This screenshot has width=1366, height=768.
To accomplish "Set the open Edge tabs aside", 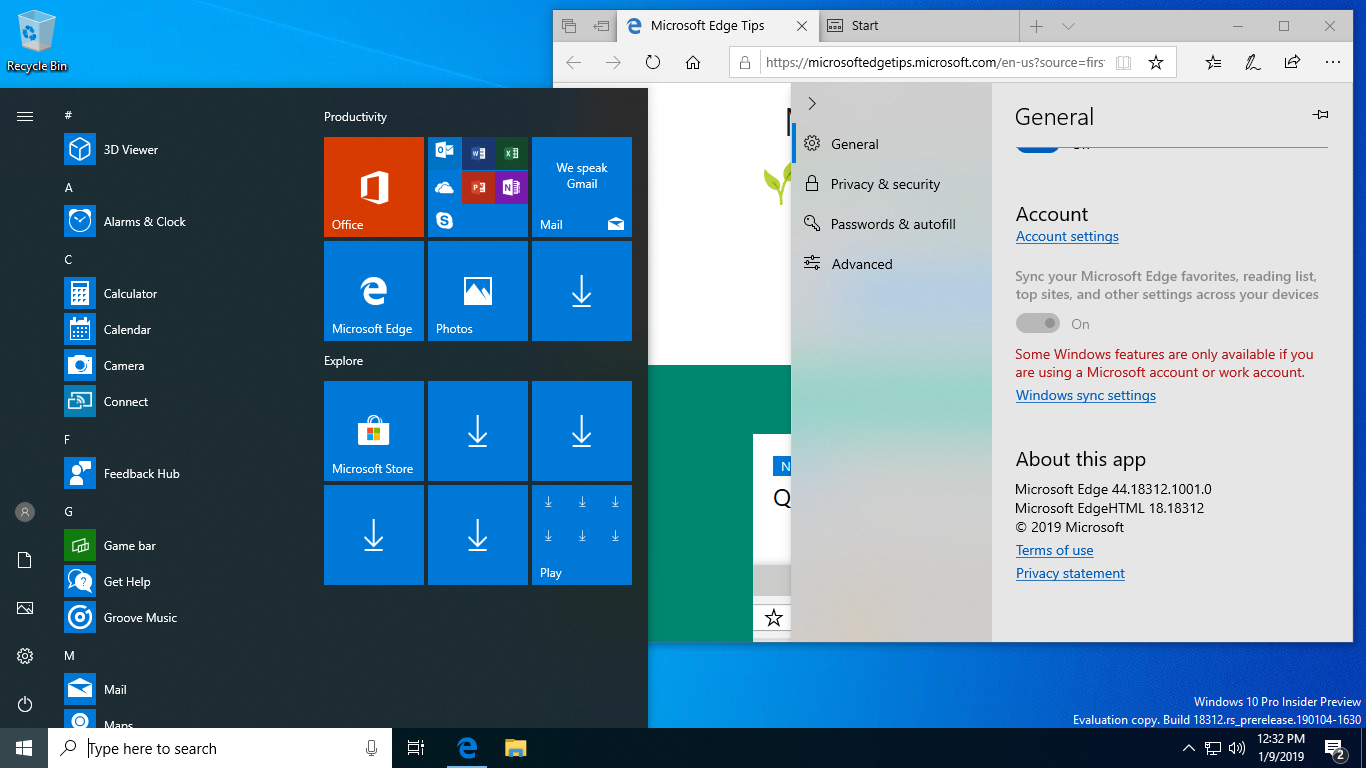I will [x=601, y=26].
